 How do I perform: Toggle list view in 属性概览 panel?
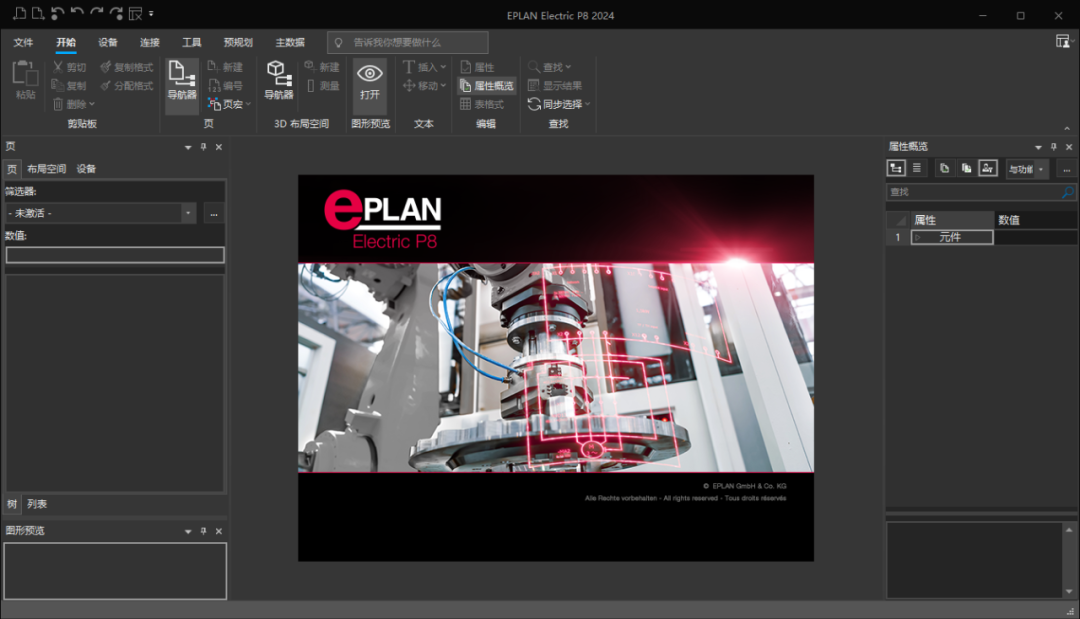coord(917,168)
